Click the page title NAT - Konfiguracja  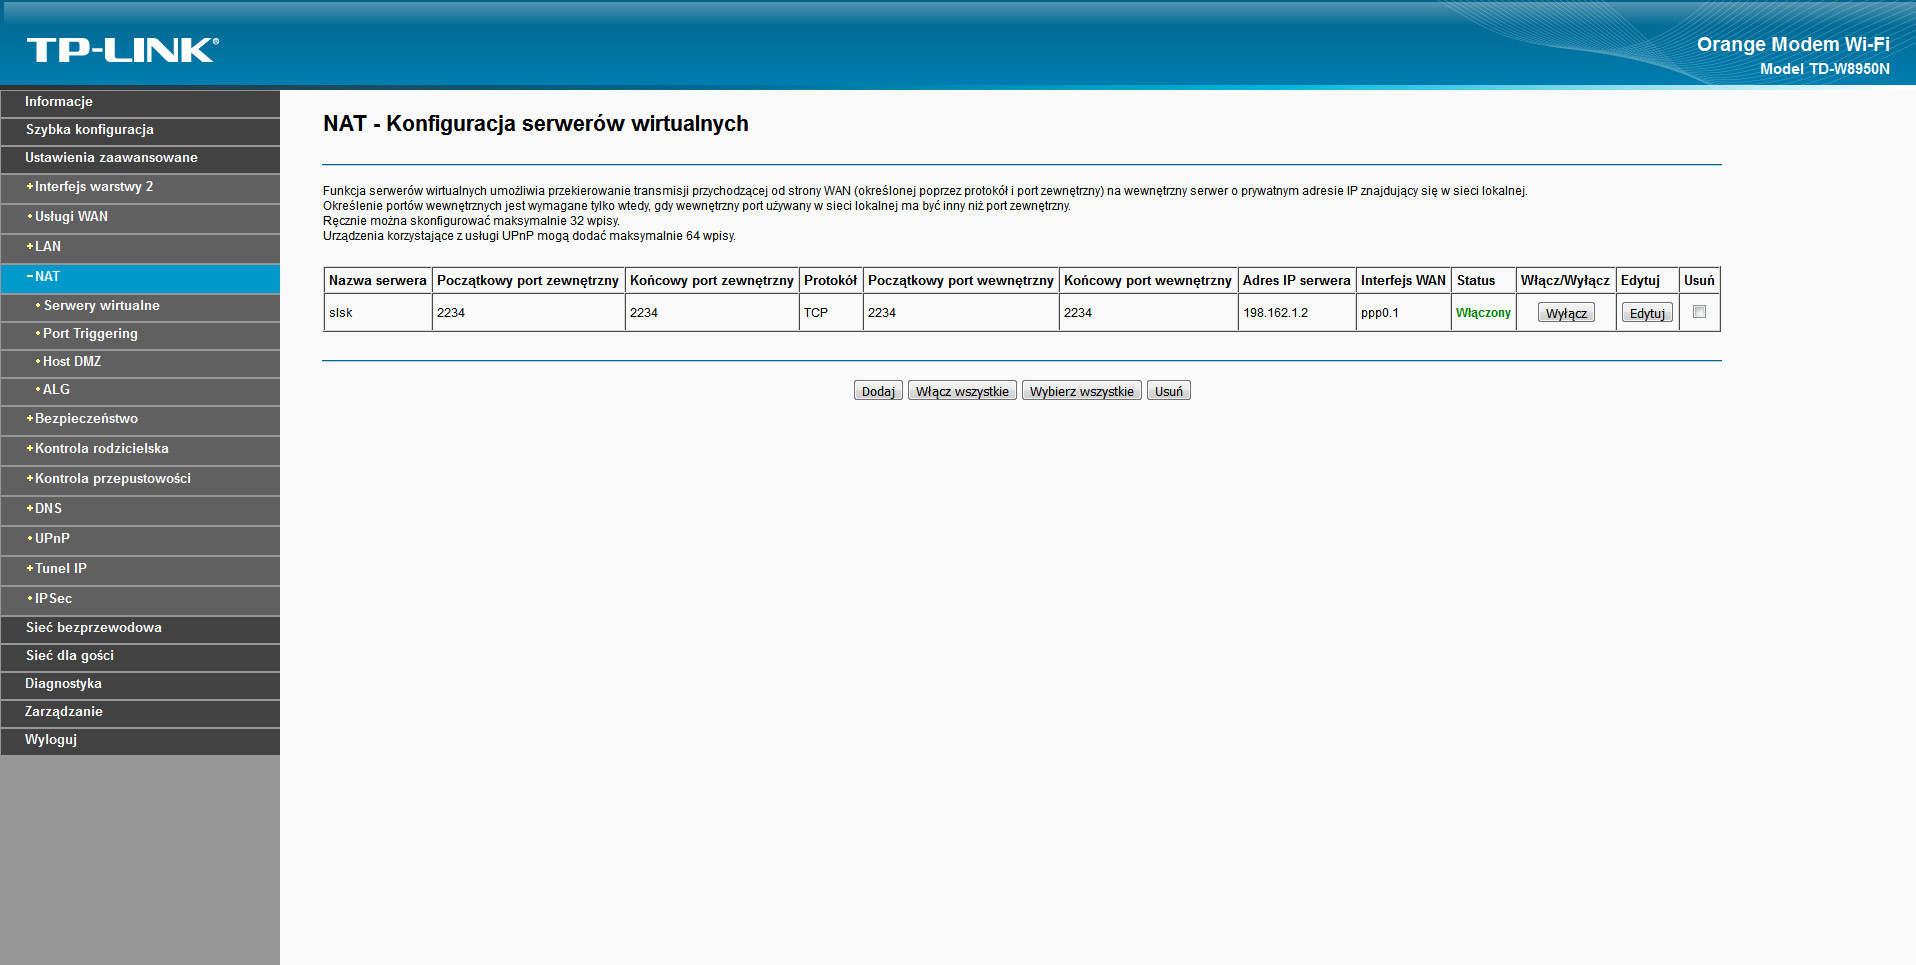[536, 124]
